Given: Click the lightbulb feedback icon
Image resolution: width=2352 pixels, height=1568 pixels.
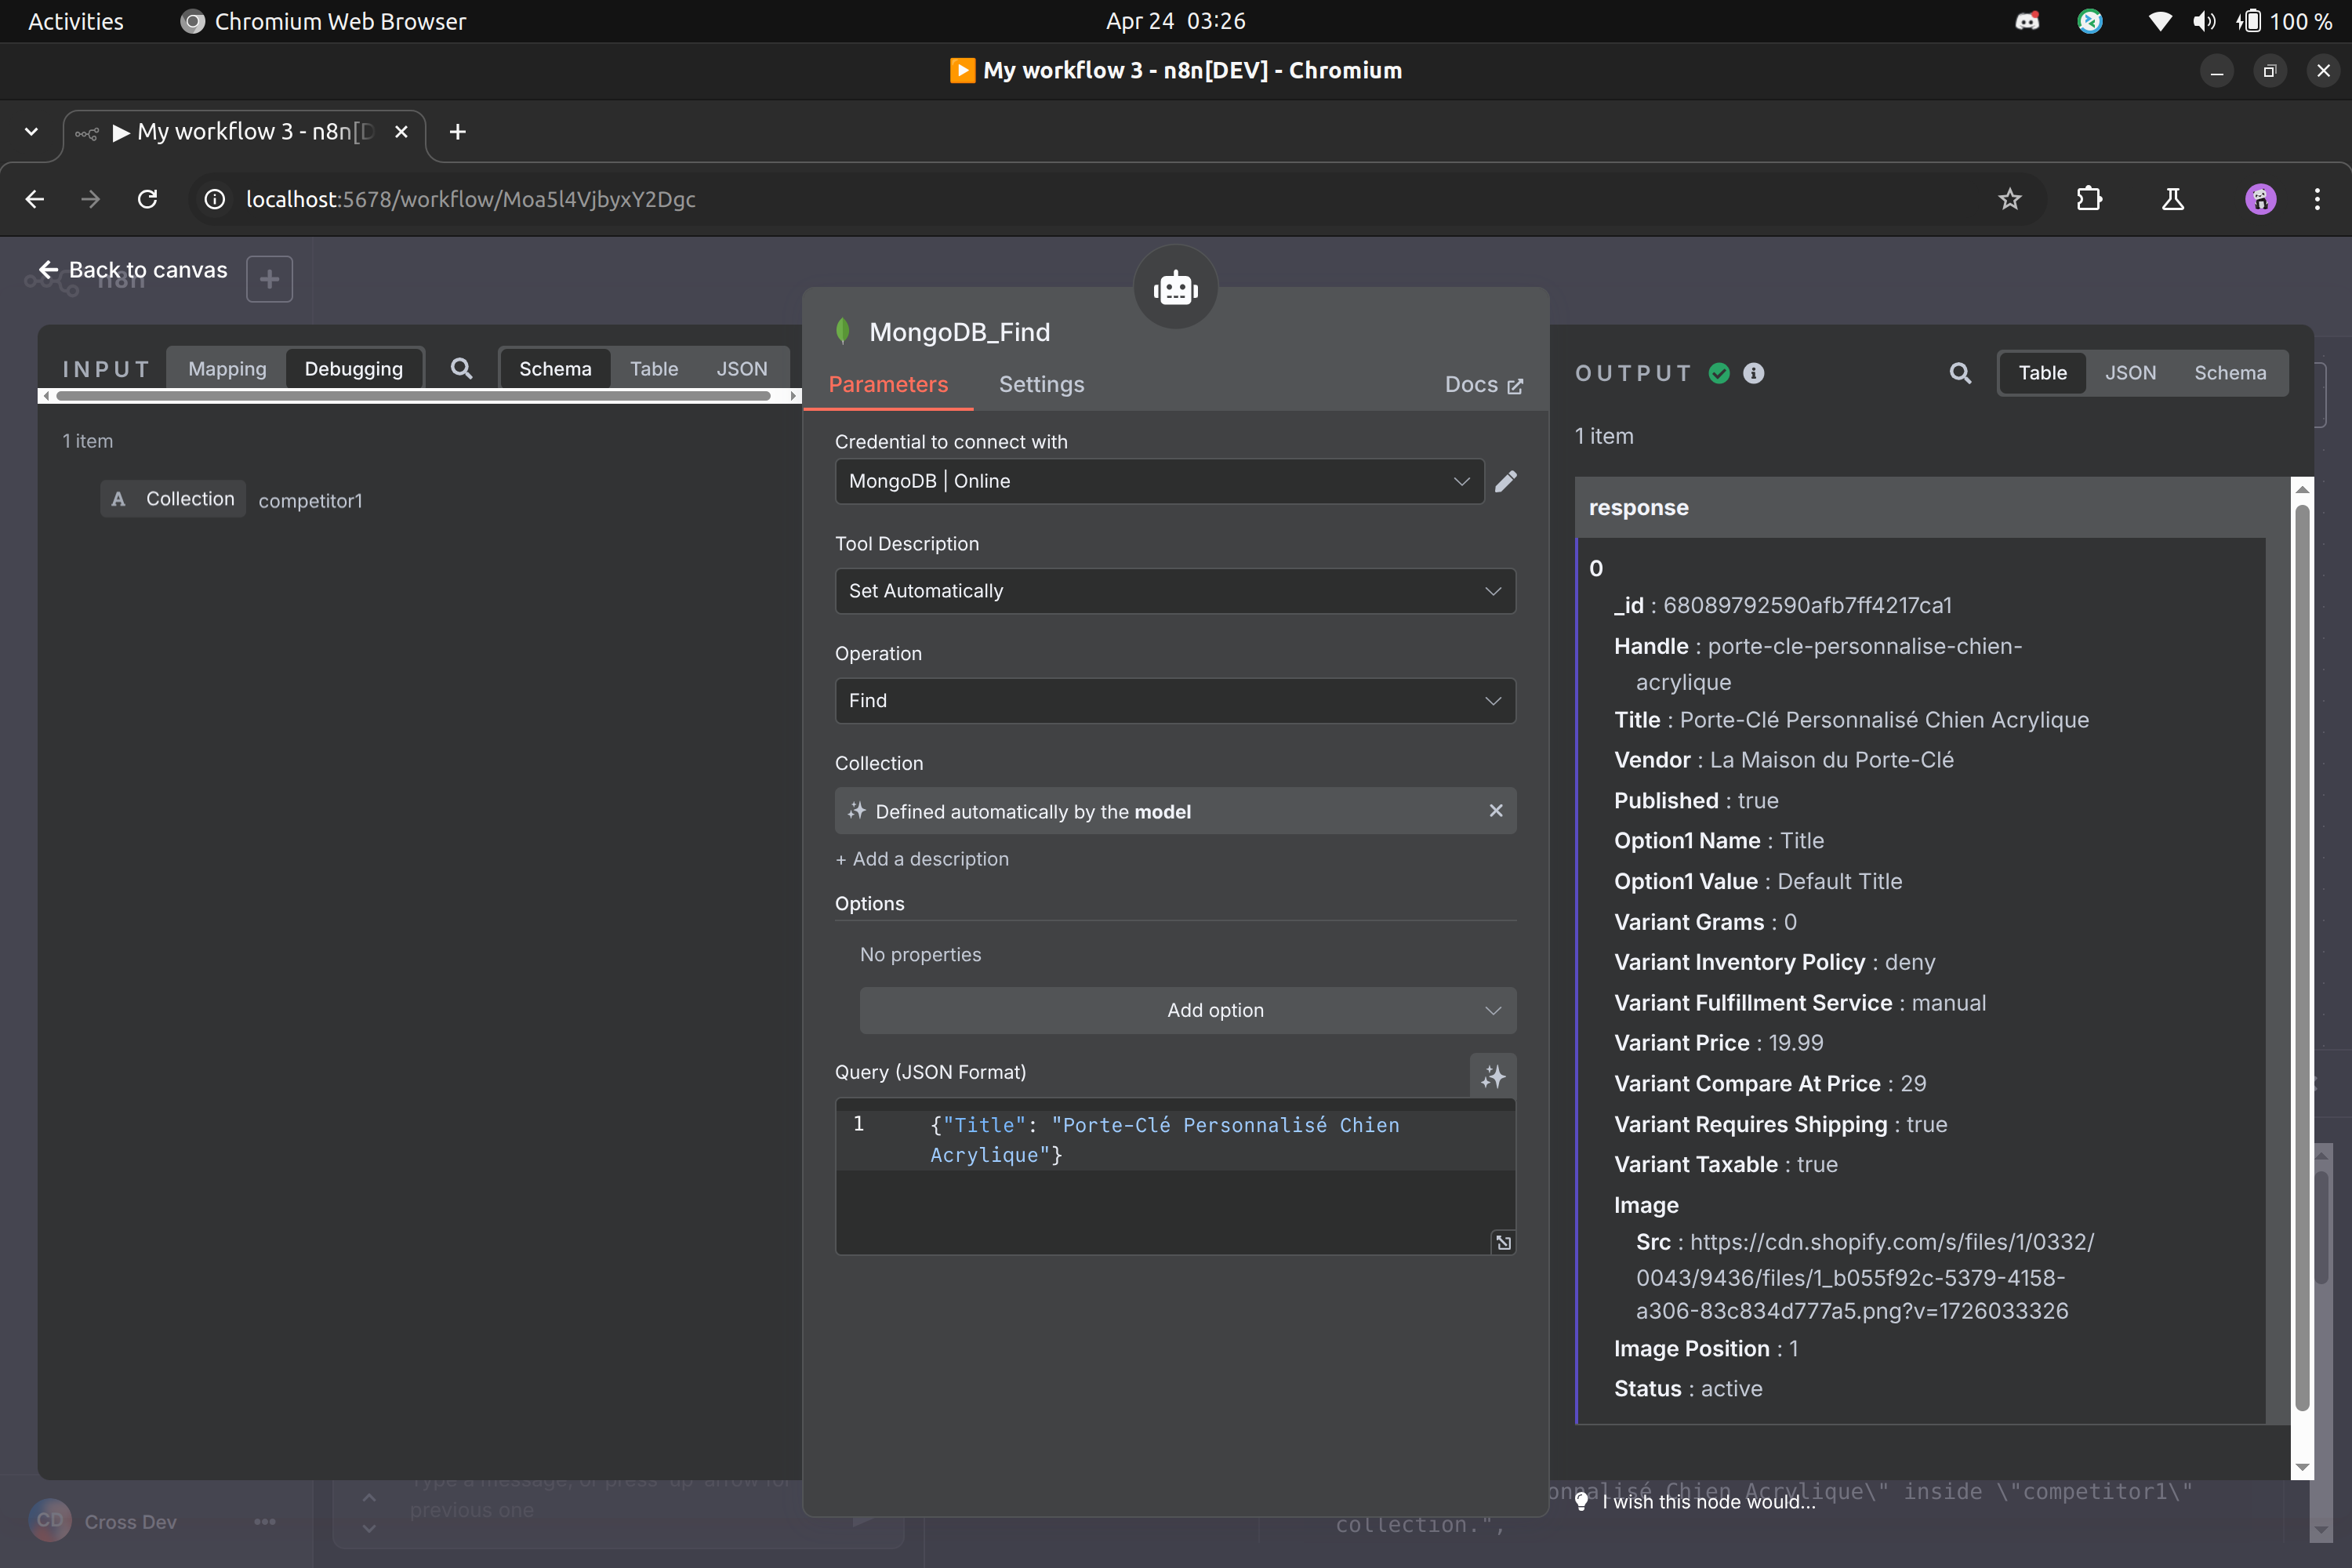Looking at the screenshot, I should (x=1582, y=1500).
